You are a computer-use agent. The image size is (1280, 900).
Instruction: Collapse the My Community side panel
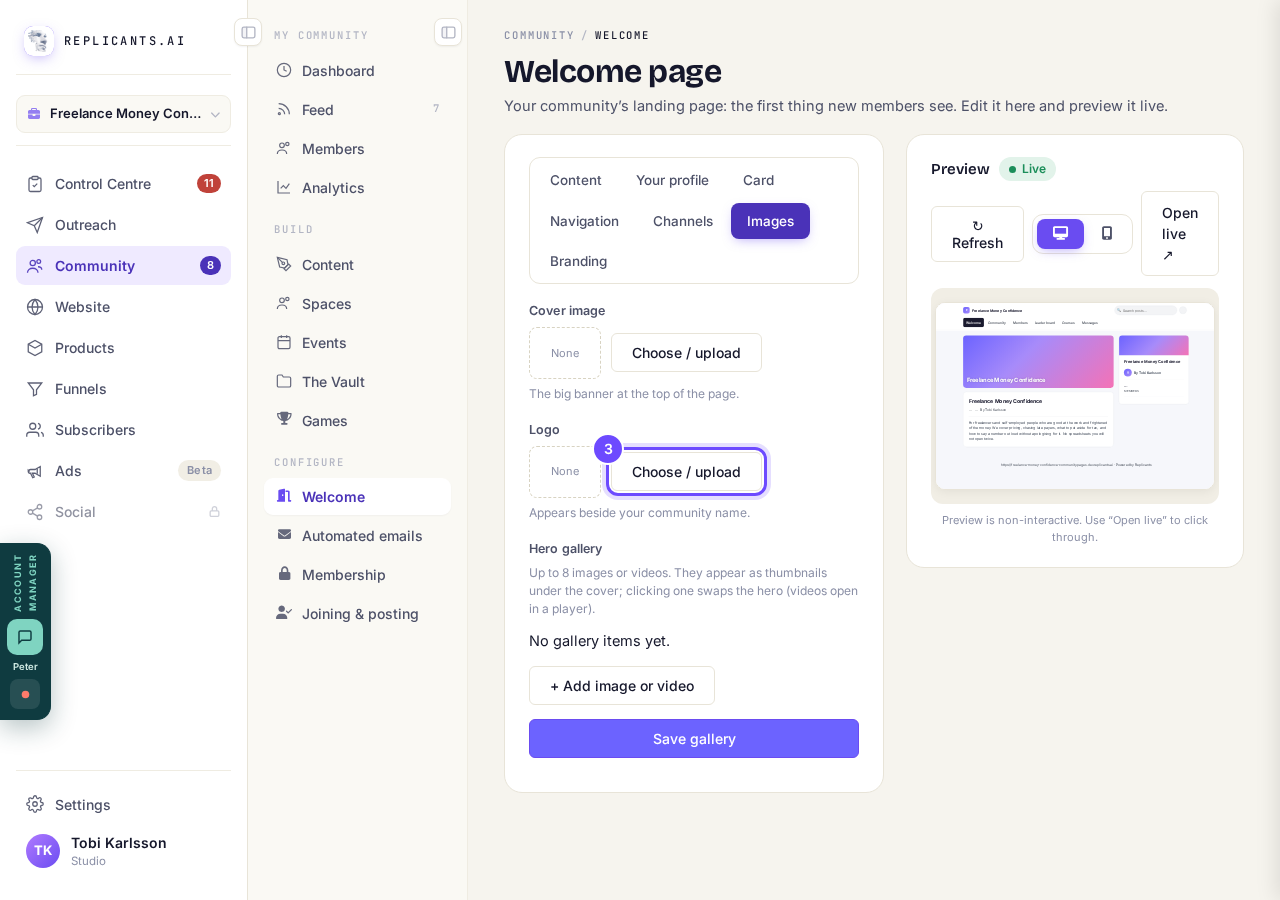(x=448, y=32)
